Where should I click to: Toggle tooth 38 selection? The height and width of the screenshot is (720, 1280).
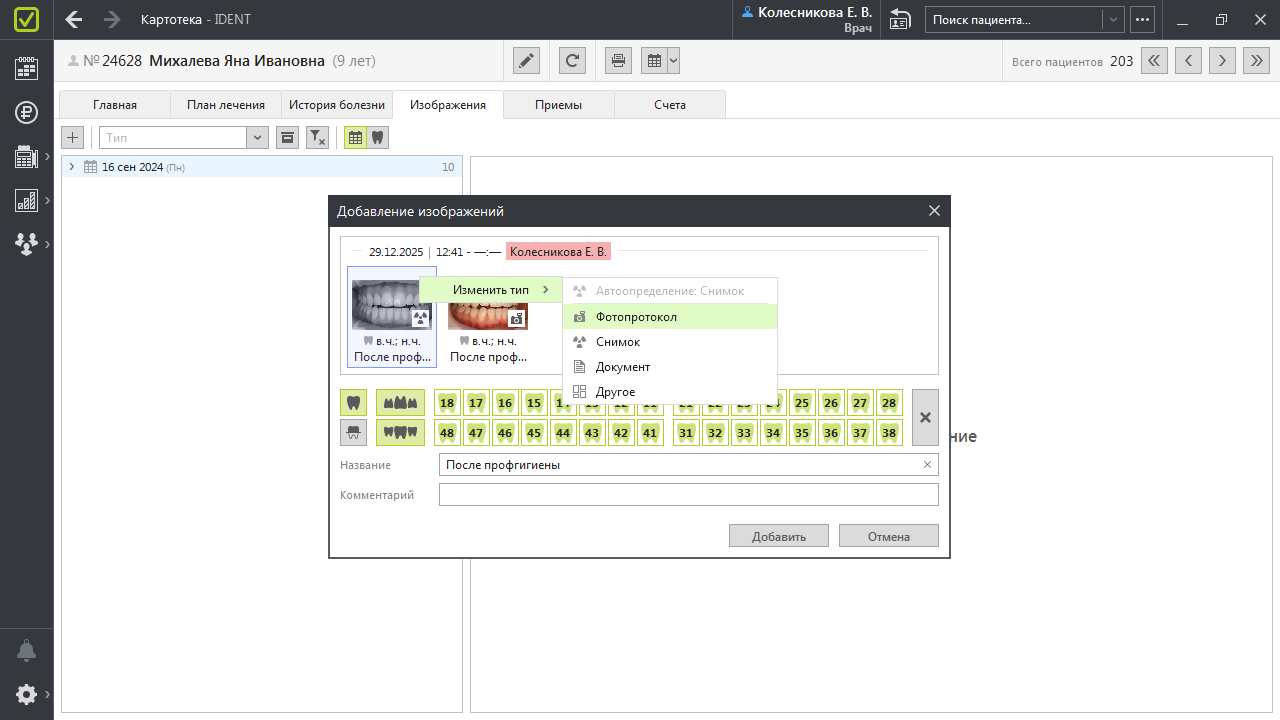pyautogui.click(x=889, y=433)
